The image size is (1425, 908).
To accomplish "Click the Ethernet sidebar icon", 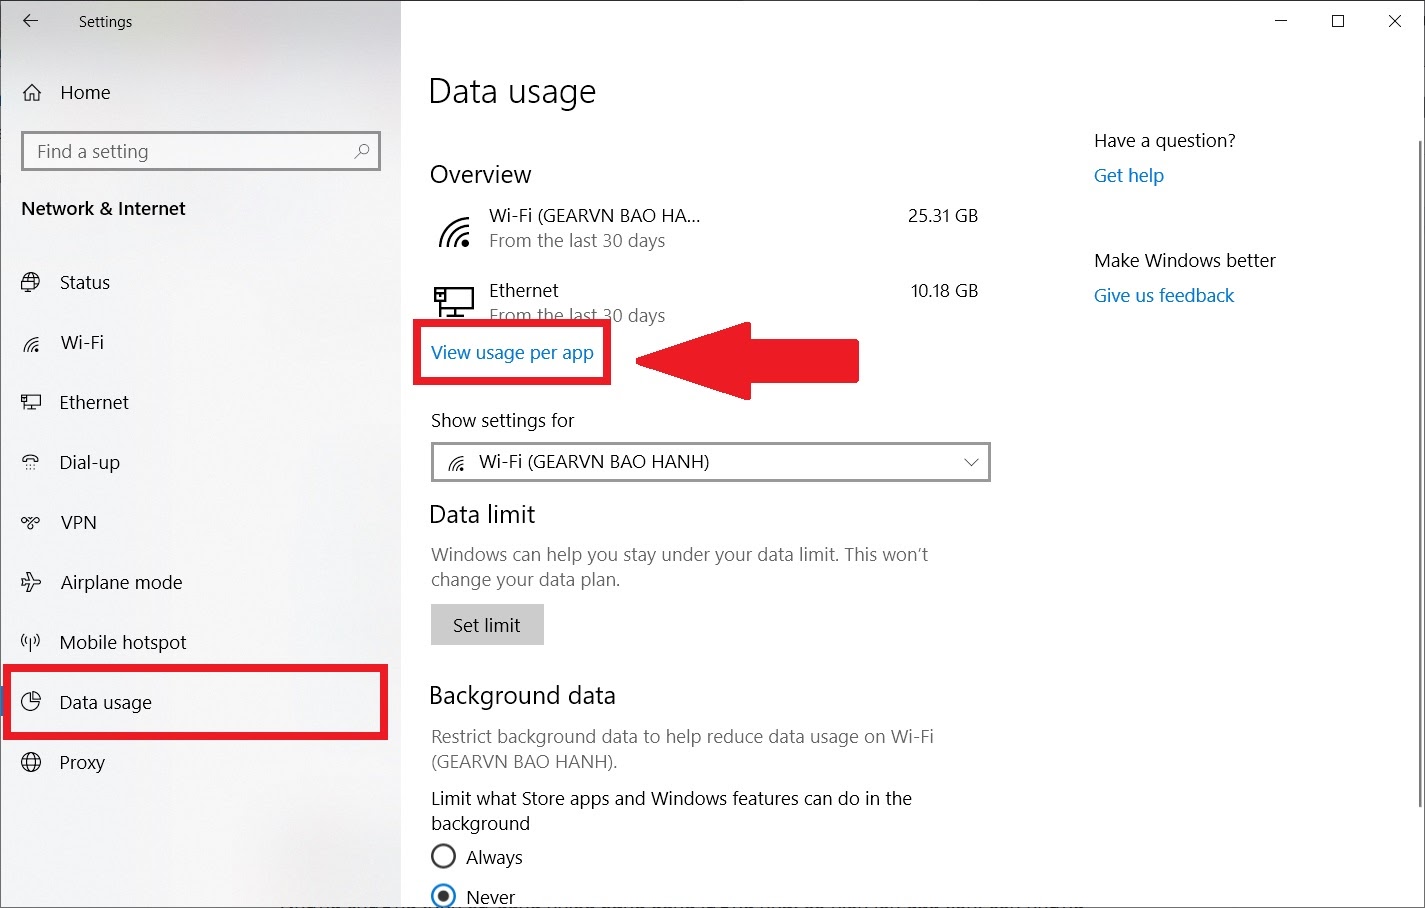I will [x=31, y=402].
